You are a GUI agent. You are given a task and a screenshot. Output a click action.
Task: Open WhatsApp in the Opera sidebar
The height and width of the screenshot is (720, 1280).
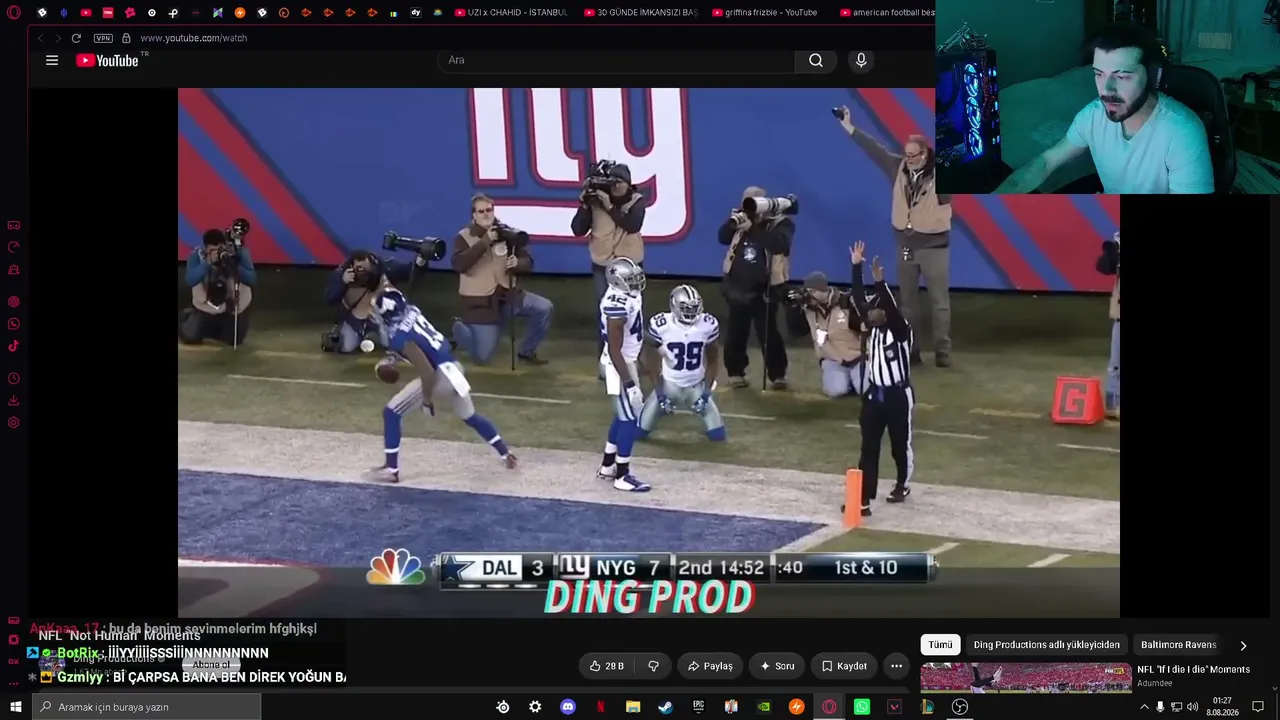pos(14,324)
